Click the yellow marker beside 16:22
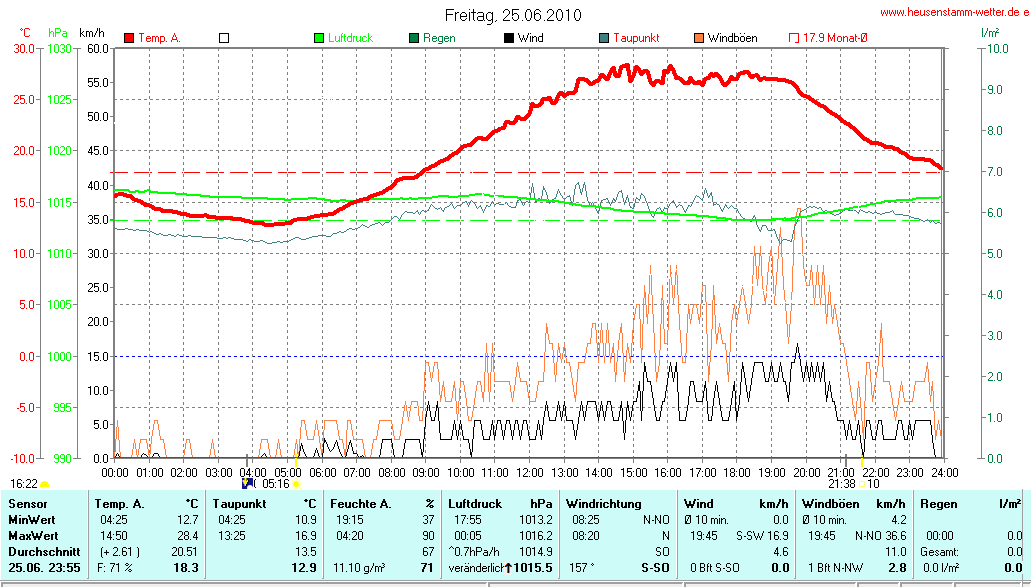Image resolution: width=1034 pixels, height=587 pixels. (45, 484)
